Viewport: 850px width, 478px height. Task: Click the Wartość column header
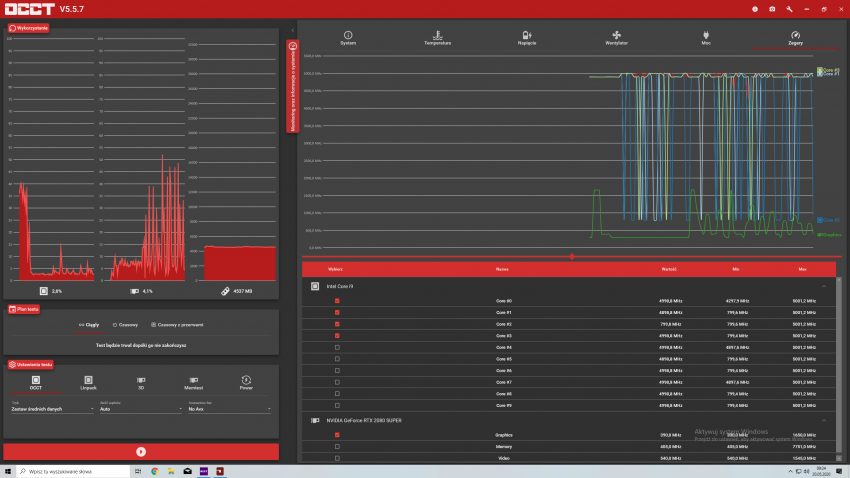(669, 269)
